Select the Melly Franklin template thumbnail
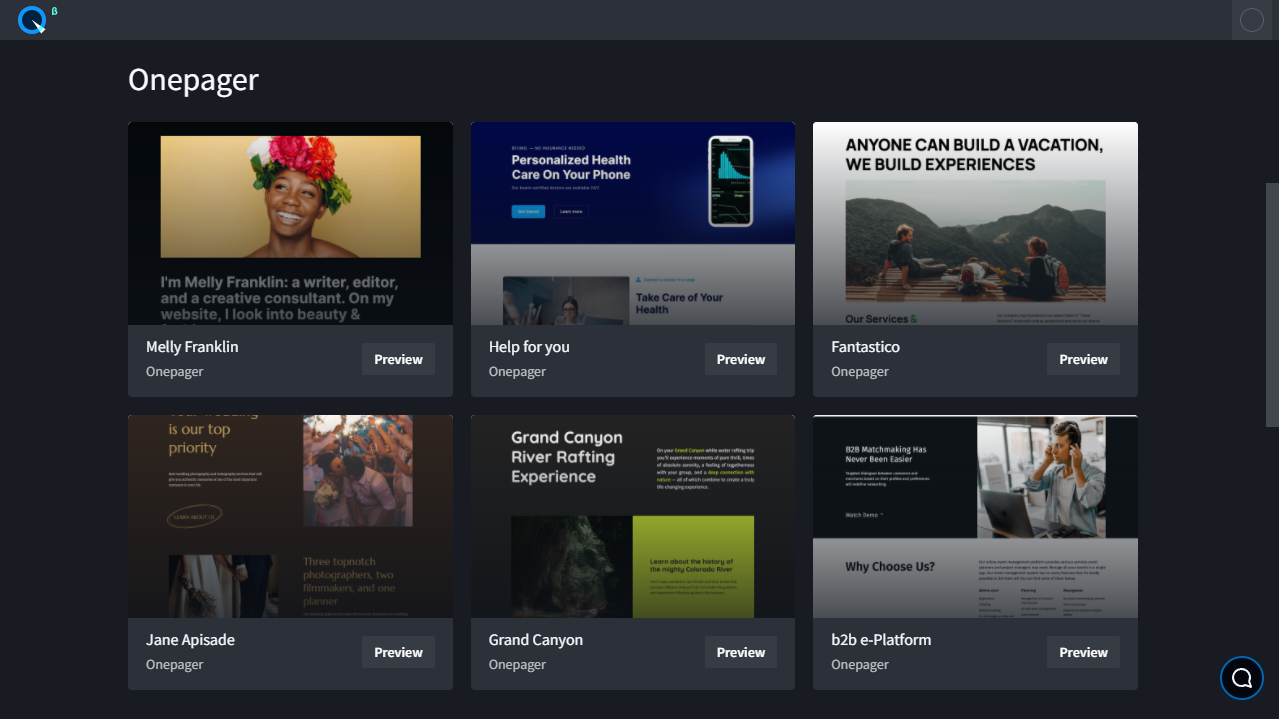The image size is (1279, 719). [x=290, y=223]
